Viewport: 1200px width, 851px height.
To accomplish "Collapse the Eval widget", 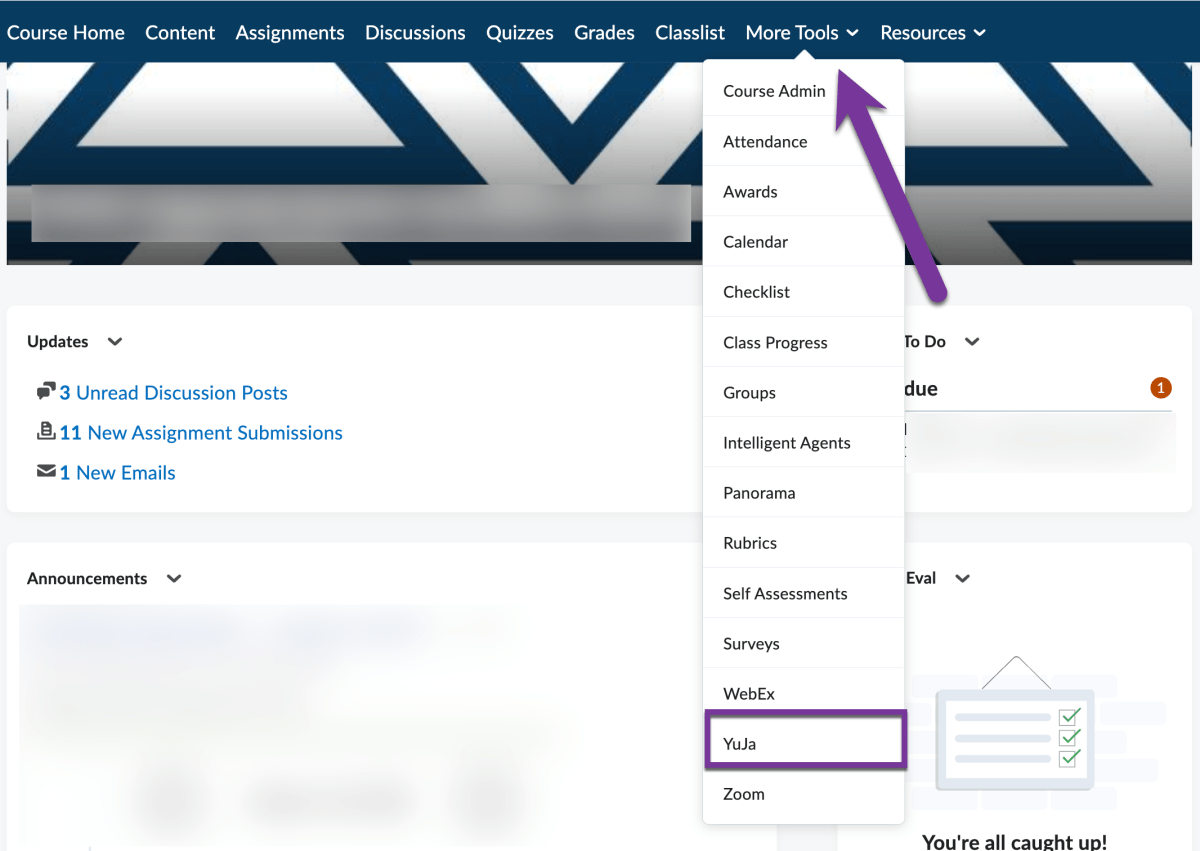I will pyautogui.click(x=961, y=578).
